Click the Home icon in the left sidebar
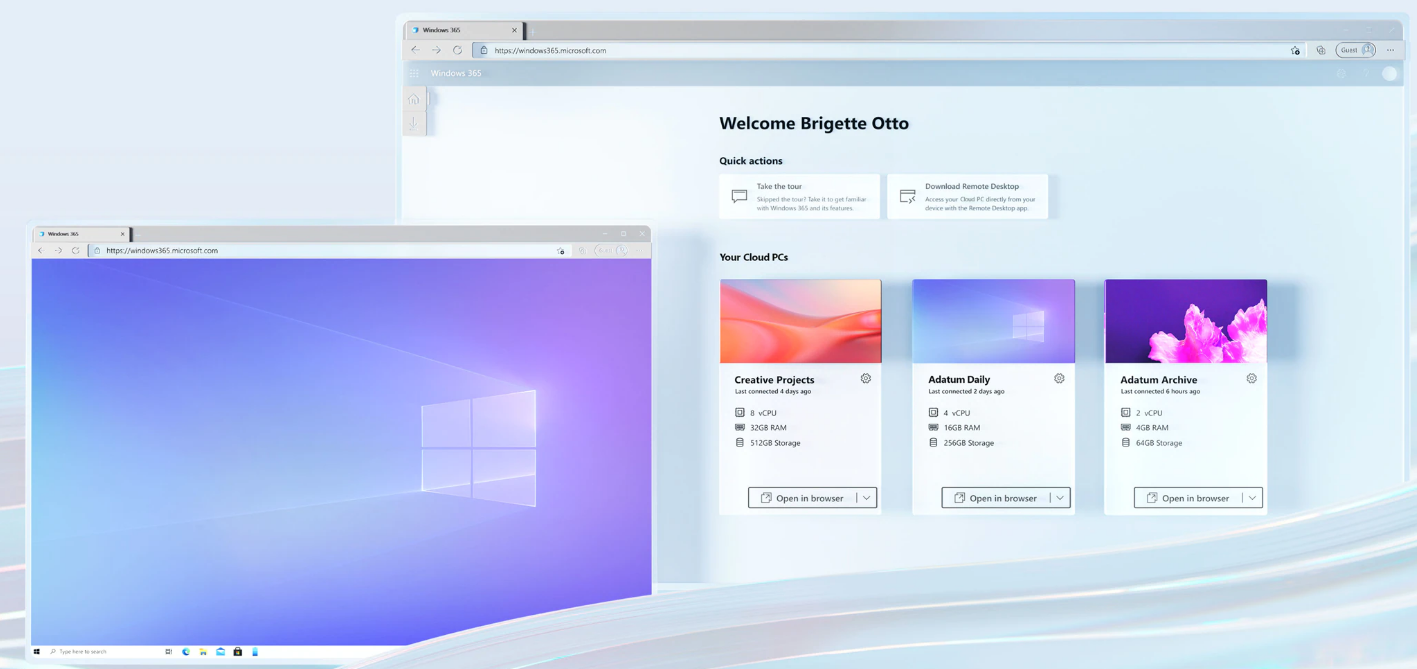This screenshot has height=669, width=1417. point(414,99)
